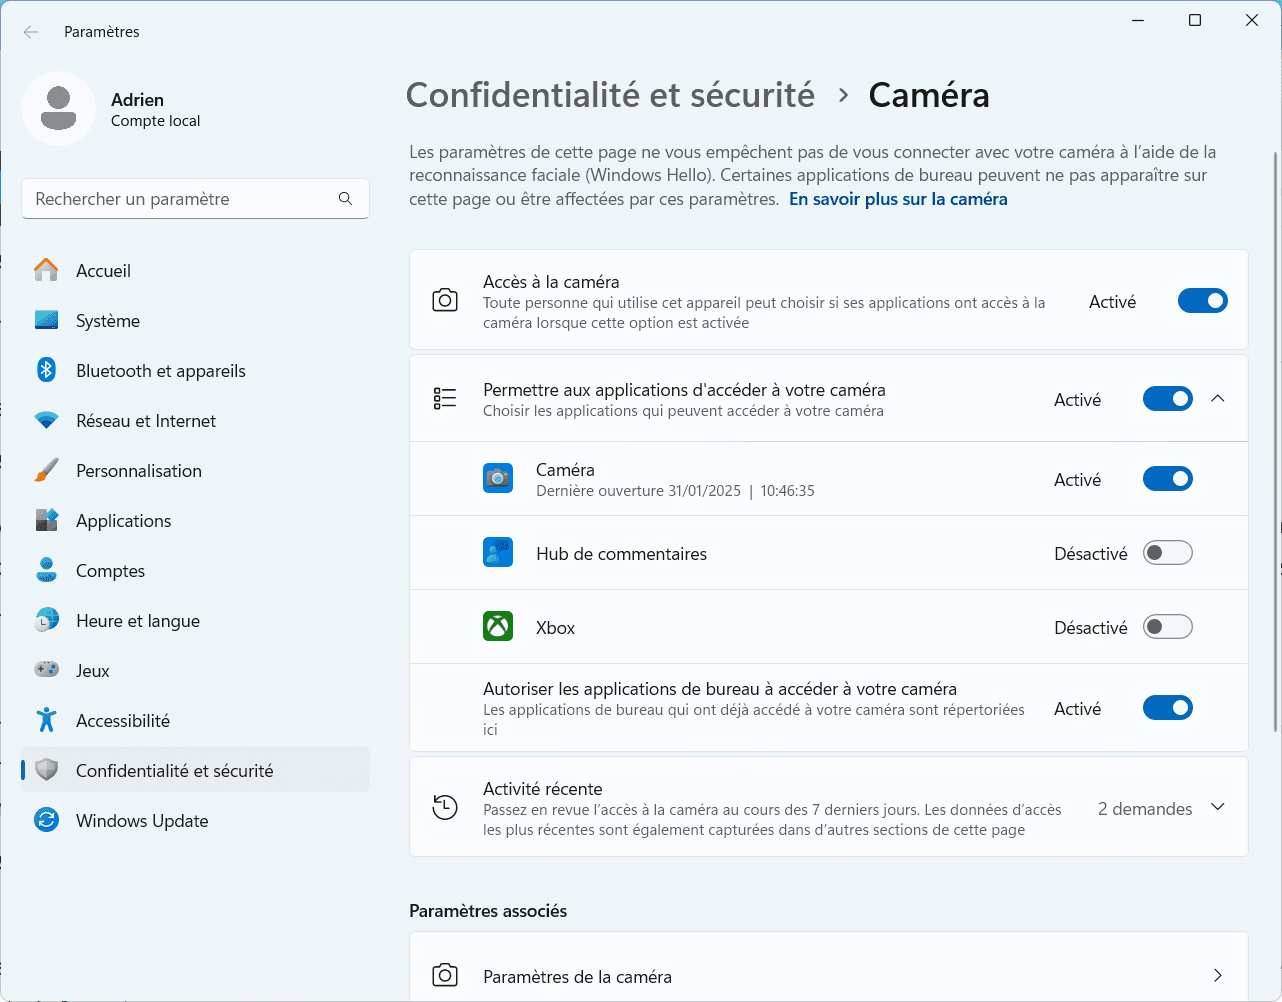The width and height of the screenshot is (1282, 1002).
Task: Toggle Permettre aux applications d'accéder switch
Action: 1168,399
